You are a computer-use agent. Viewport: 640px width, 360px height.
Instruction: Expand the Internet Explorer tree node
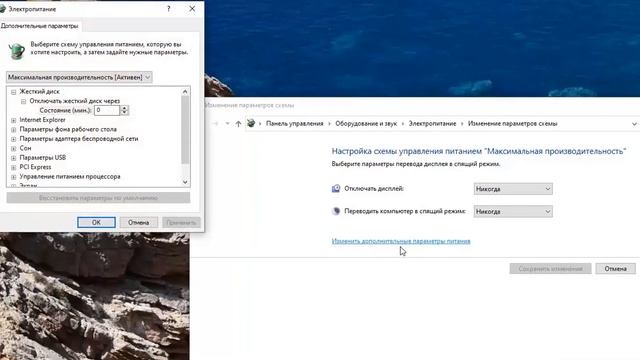tap(13, 120)
